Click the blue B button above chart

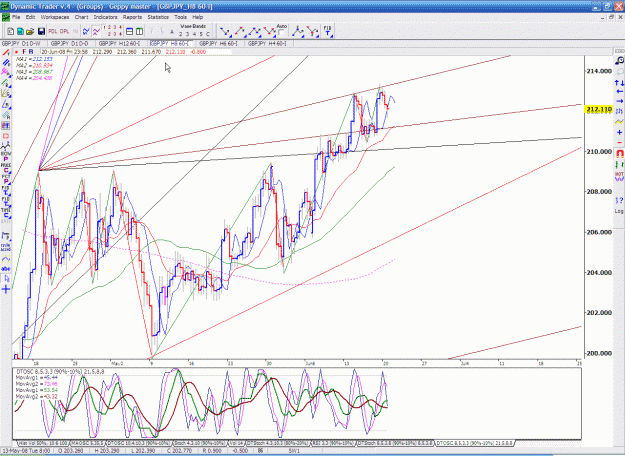31,52
